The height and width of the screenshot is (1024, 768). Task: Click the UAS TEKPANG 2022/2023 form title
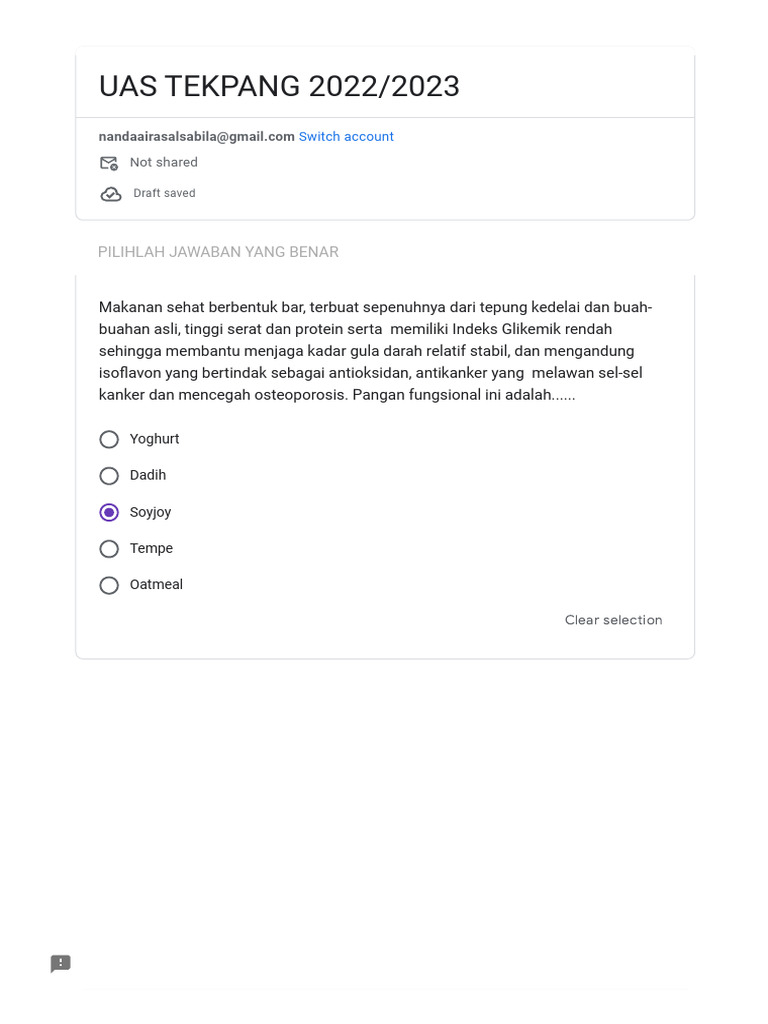pos(279,87)
